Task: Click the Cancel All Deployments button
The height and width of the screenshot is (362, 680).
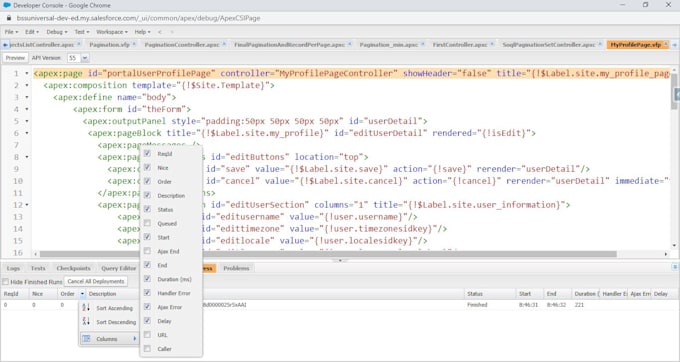Action: [96, 281]
